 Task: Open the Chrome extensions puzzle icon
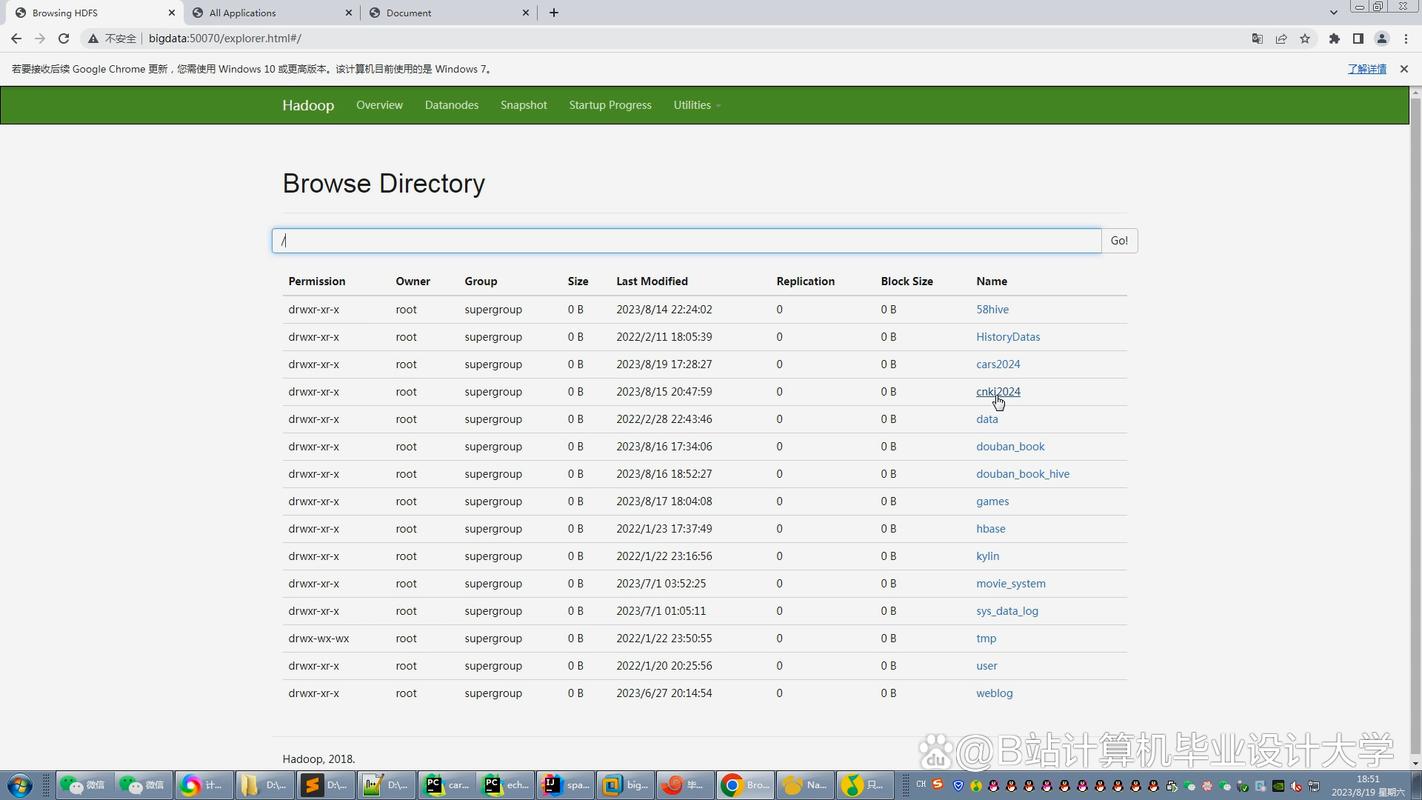click(1334, 38)
